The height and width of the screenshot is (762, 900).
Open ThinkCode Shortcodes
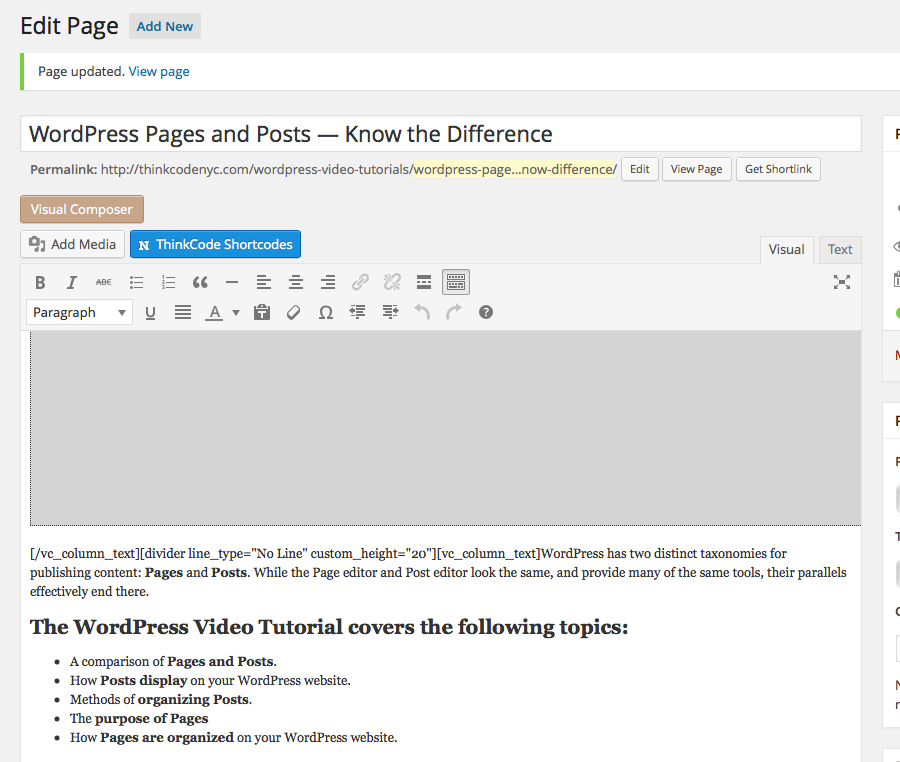[x=215, y=244]
